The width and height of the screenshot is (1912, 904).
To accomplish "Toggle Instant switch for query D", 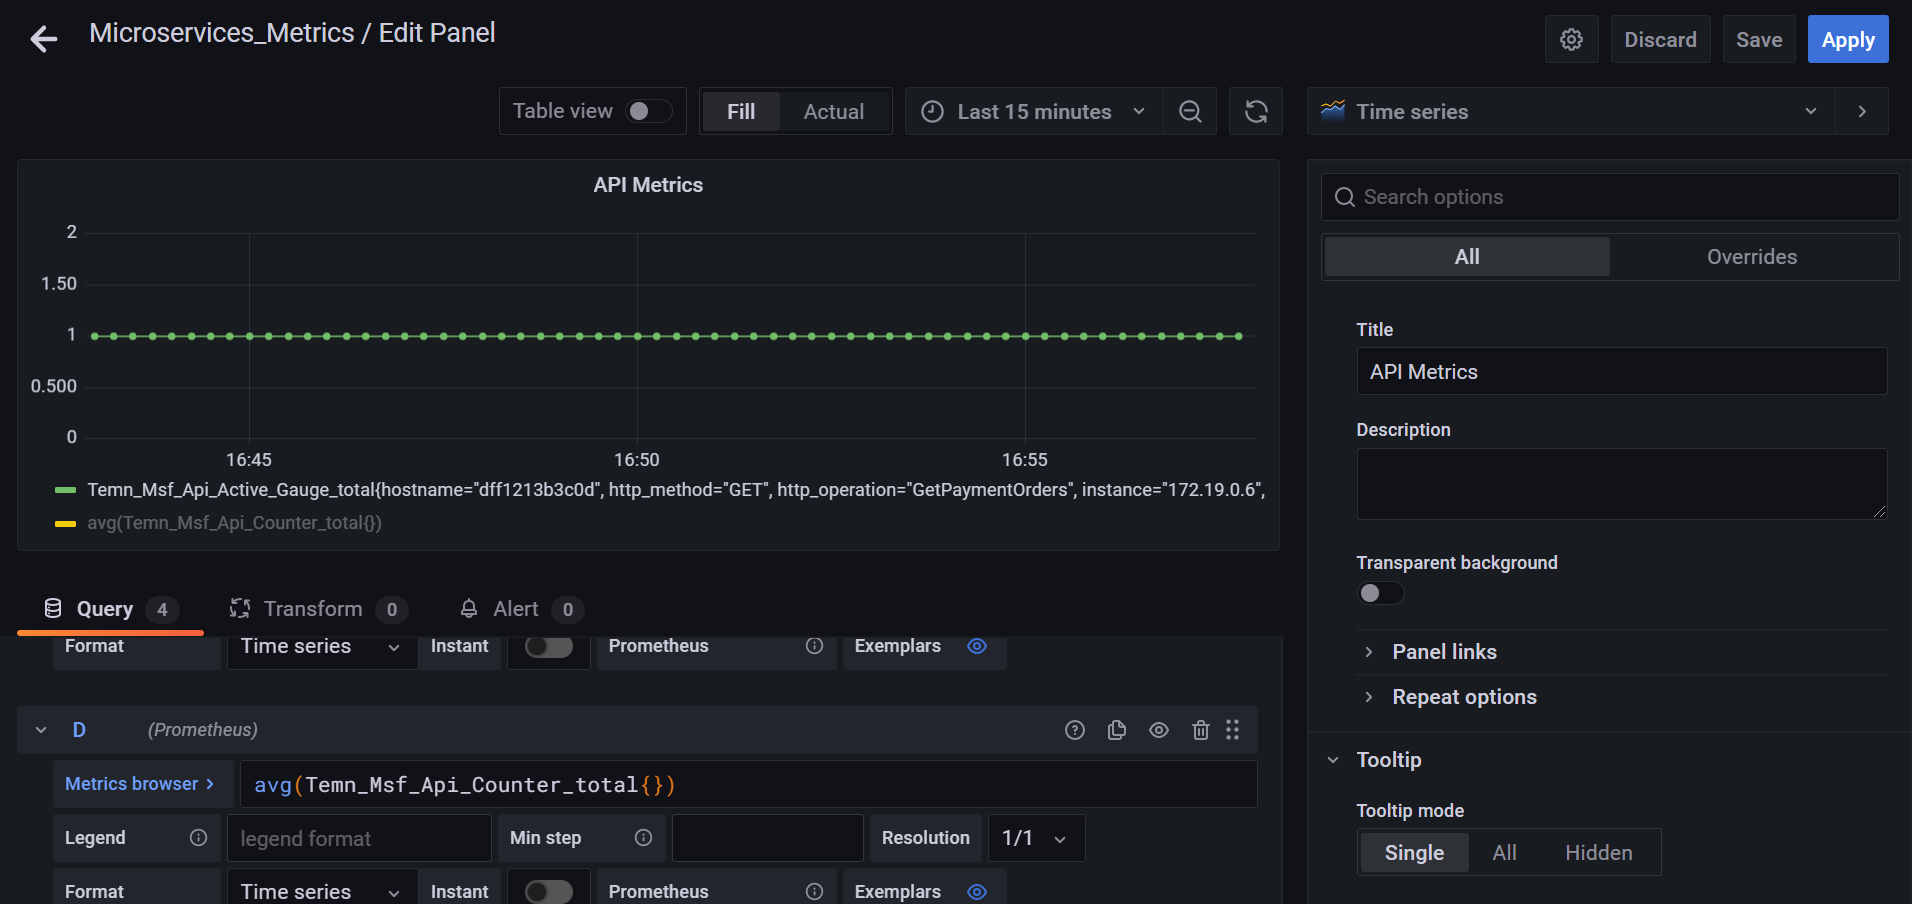I will coord(549,891).
